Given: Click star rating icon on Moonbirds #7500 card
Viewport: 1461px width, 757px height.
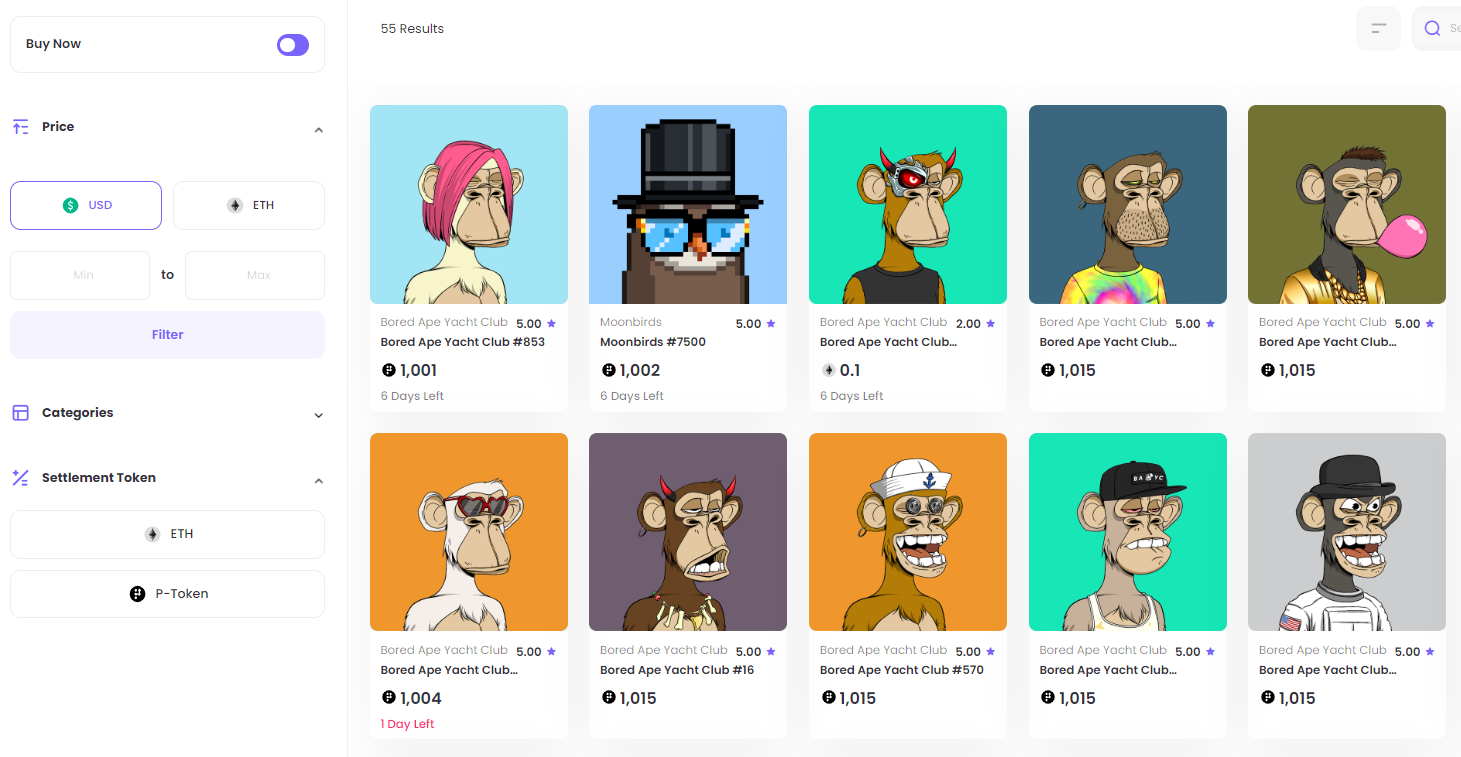Looking at the screenshot, I should 771,324.
